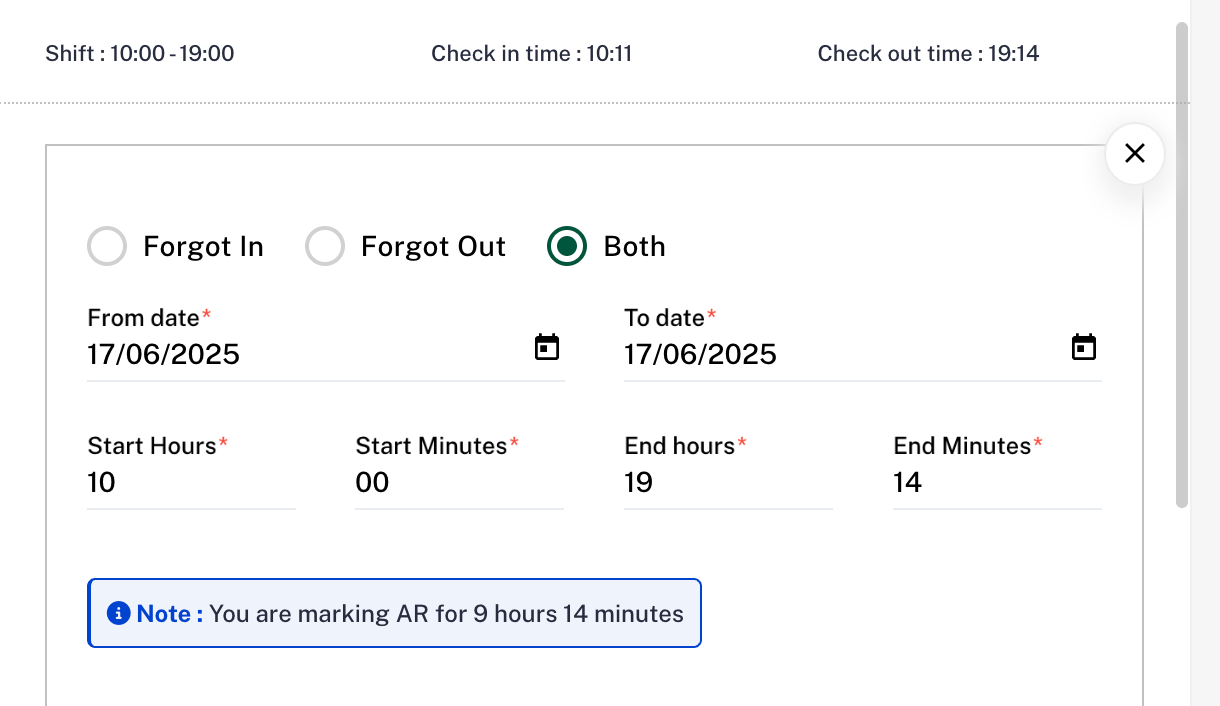Open the From date calendar picker icon
Viewport: 1220px width, 706px height.
click(547, 347)
